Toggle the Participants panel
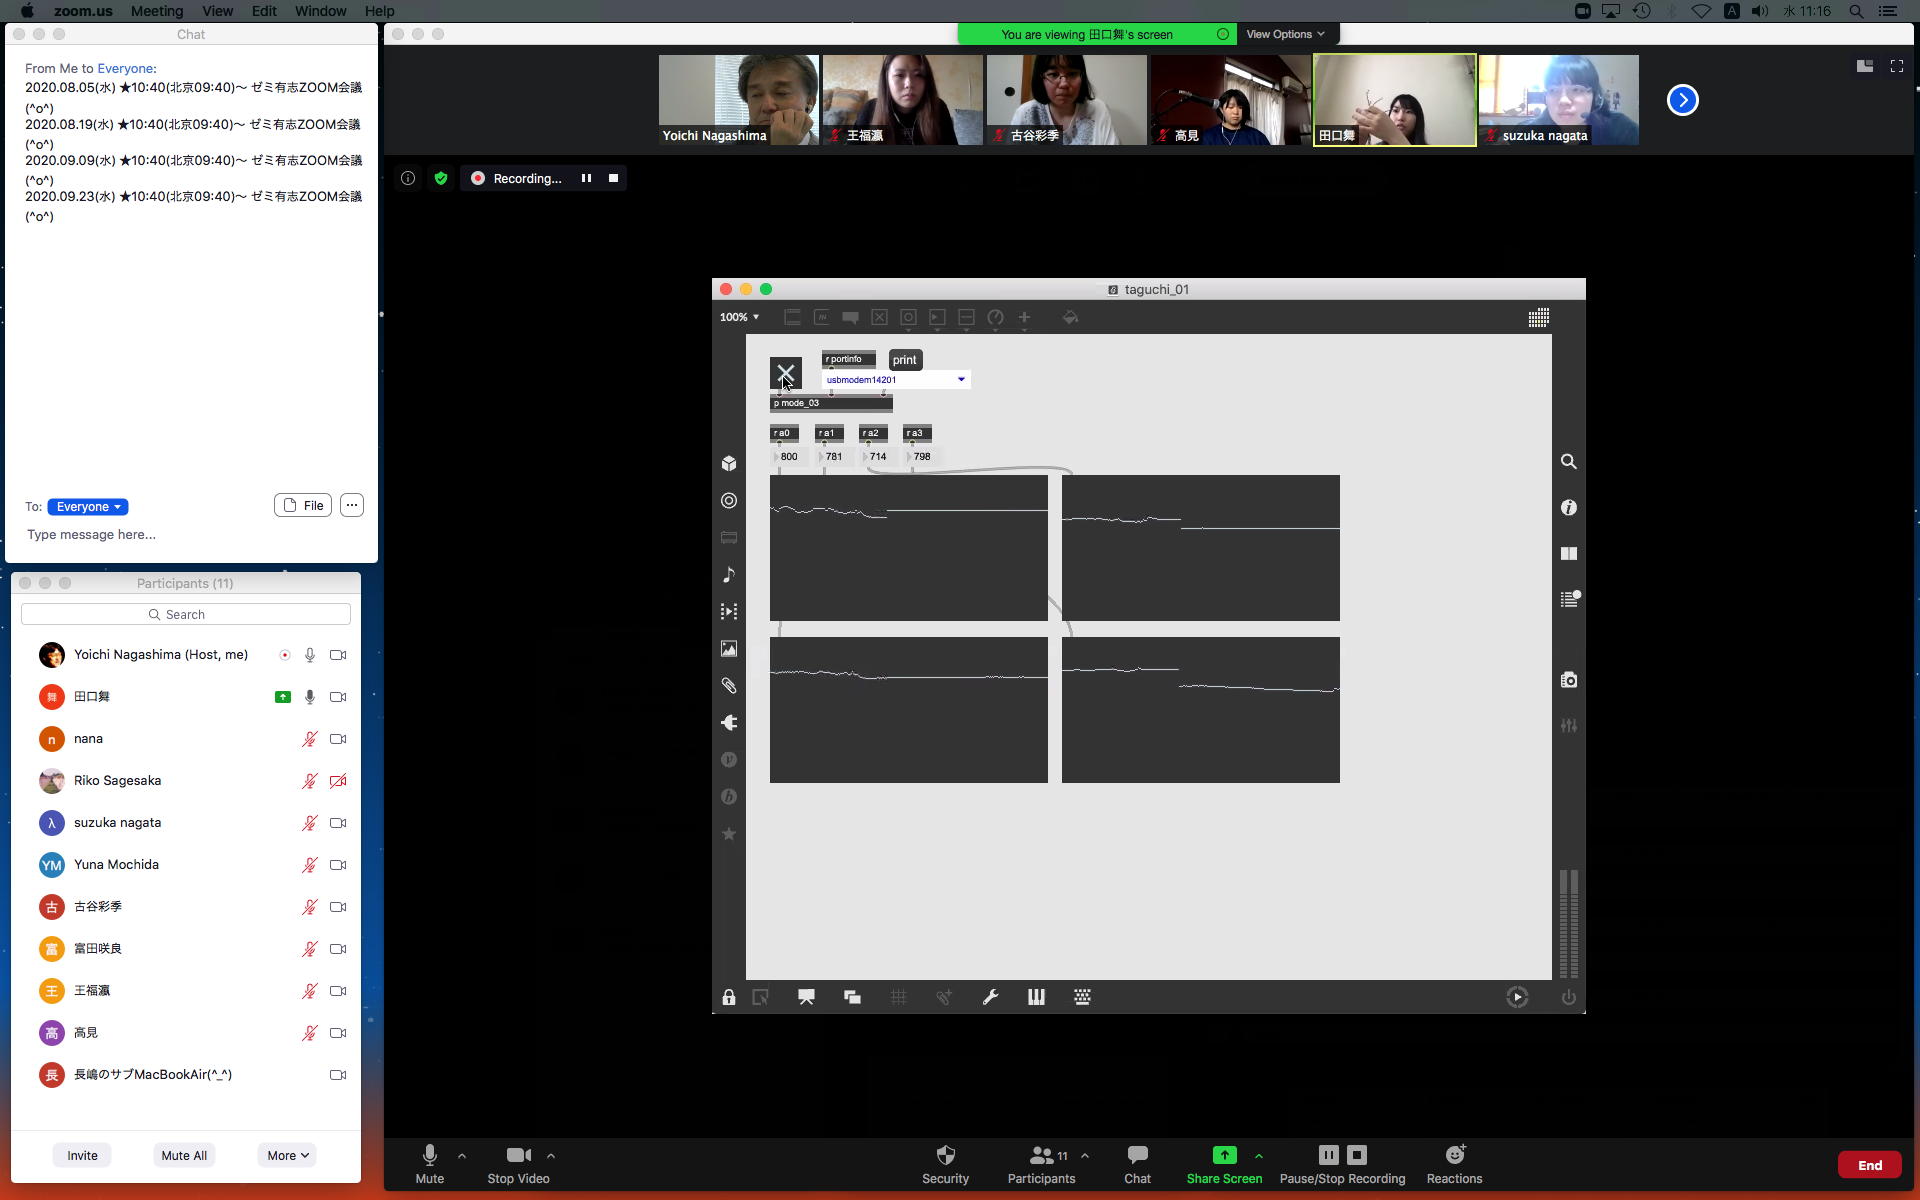The width and height of the screenshot is (1920, 1200). [1041, 1155]
